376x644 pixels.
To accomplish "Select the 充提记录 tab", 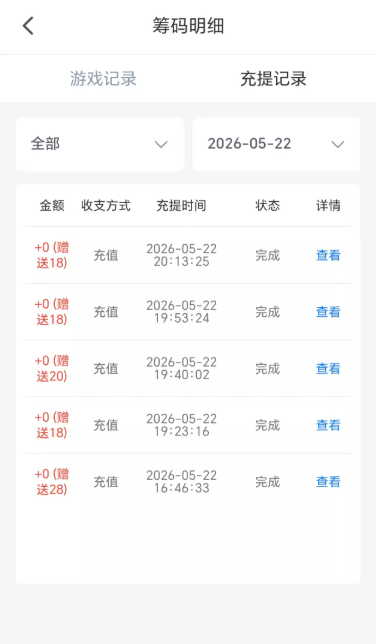I will [273, 78].
